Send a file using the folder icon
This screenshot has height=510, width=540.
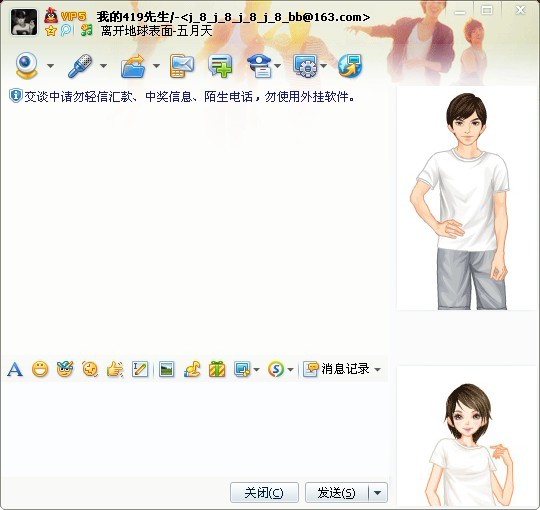coord(133,66)
